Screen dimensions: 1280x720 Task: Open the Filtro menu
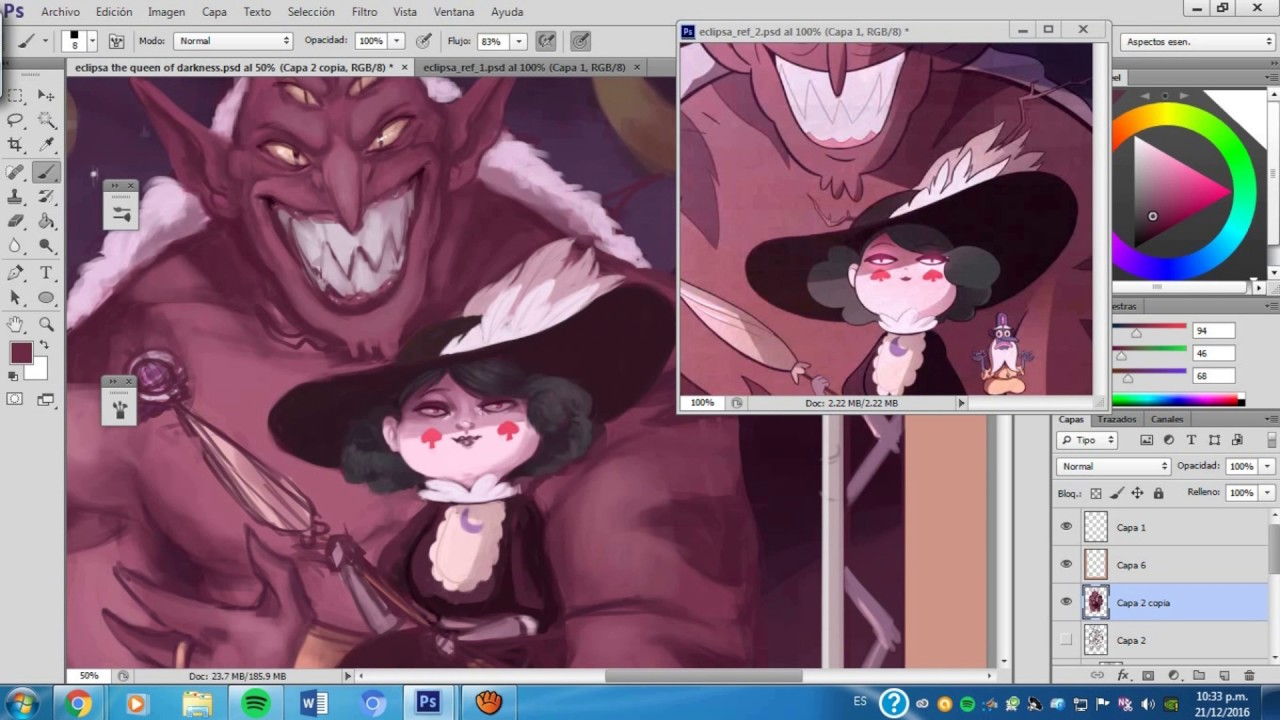click(x=364, y=12)
